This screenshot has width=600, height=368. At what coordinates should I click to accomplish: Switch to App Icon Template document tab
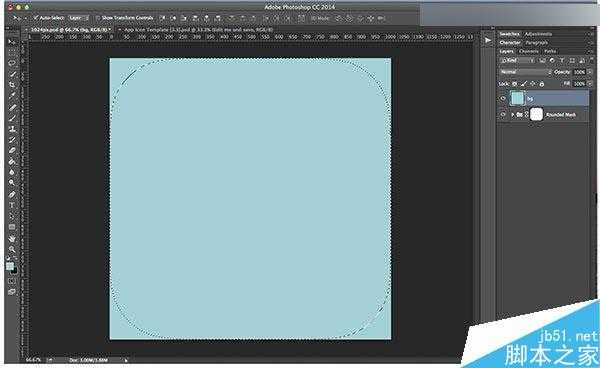tap(196, 29)
